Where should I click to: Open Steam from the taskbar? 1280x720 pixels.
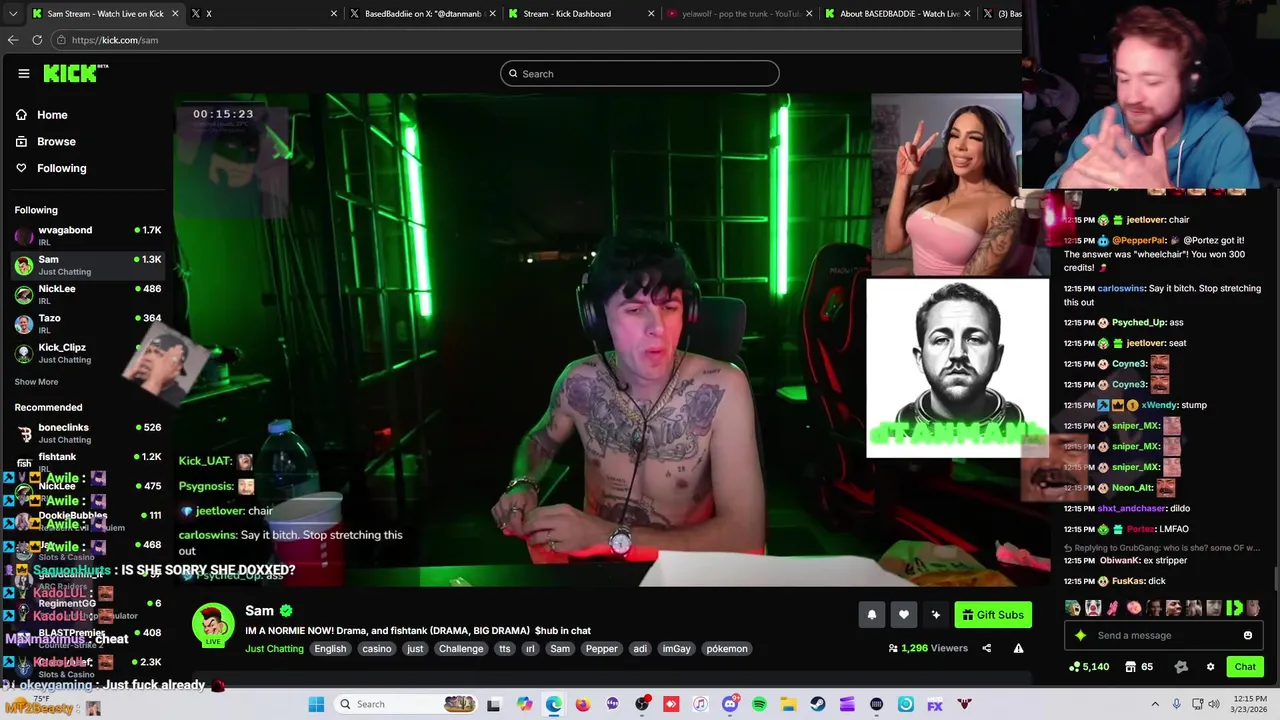[818, 704]
